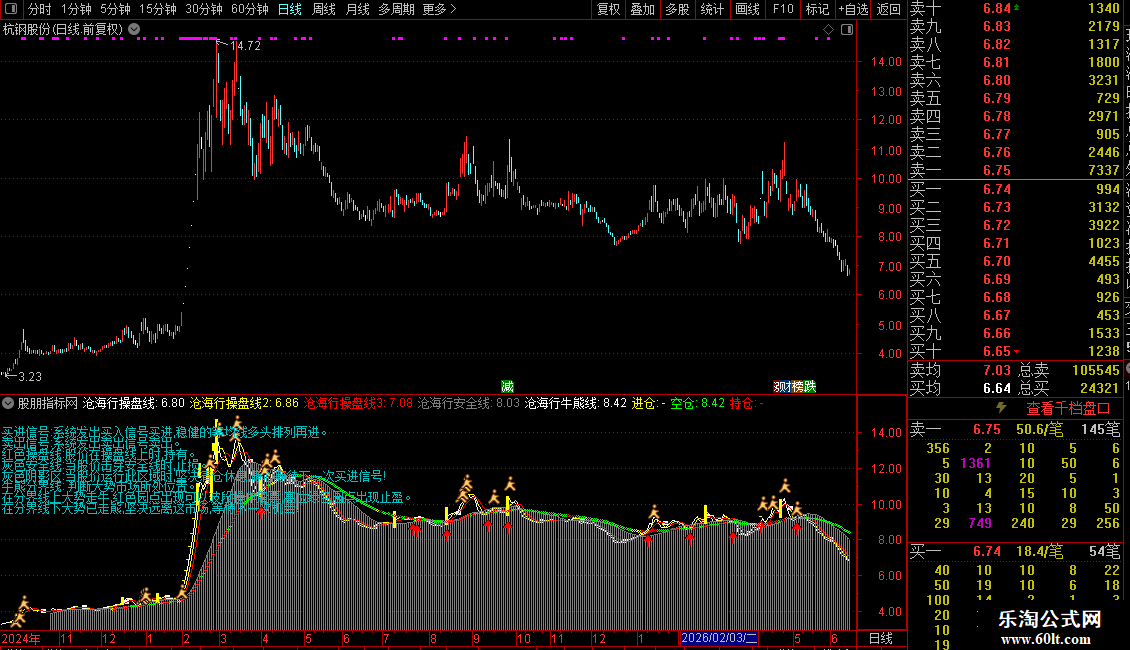Click the 叠加 overlay button
Image resolution: width=1130 pixels, height=650 pixels.
coord(643,9)
